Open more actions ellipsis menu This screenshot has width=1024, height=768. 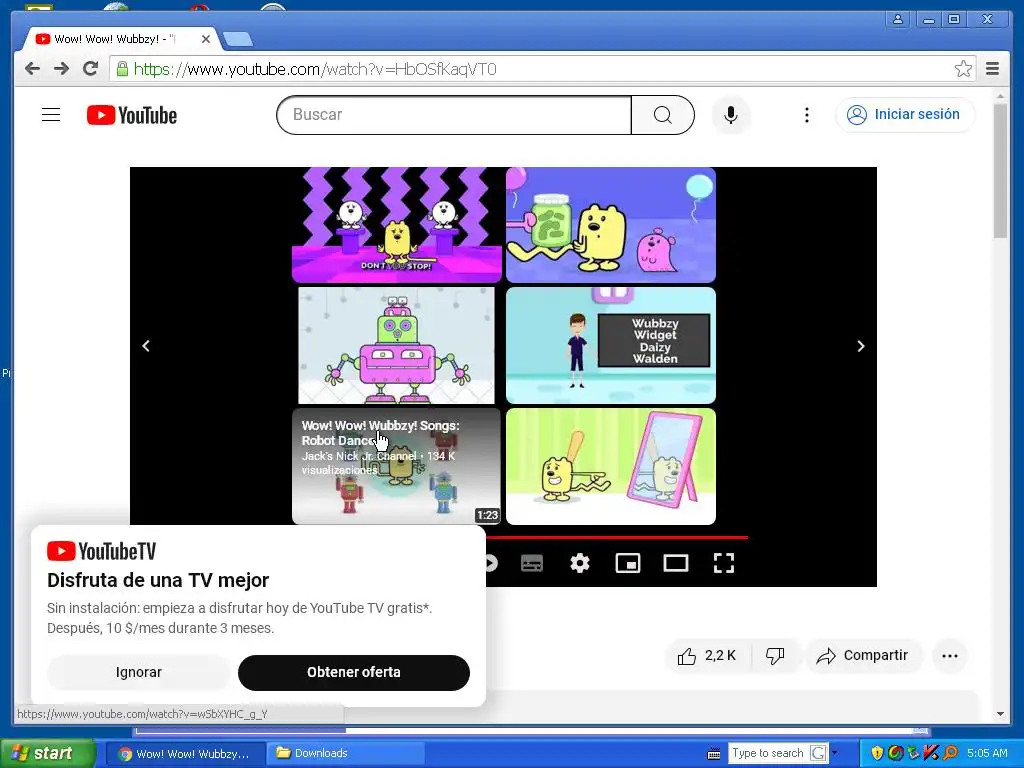pyautogui.click(x=950, y=656)
